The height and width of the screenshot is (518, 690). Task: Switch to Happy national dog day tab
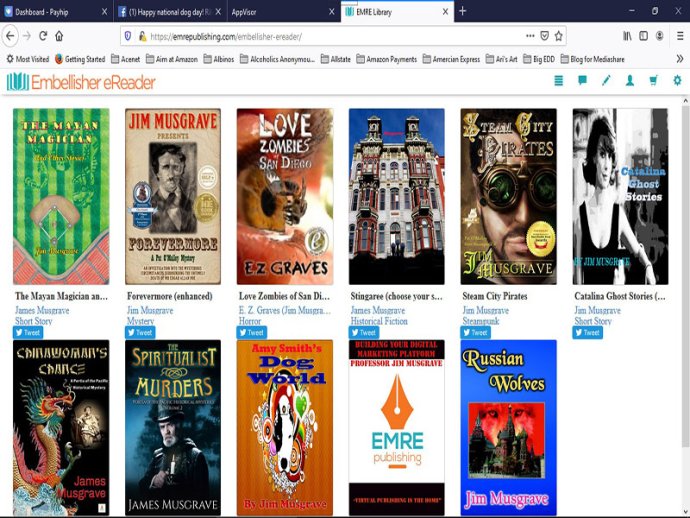point(169,12)
